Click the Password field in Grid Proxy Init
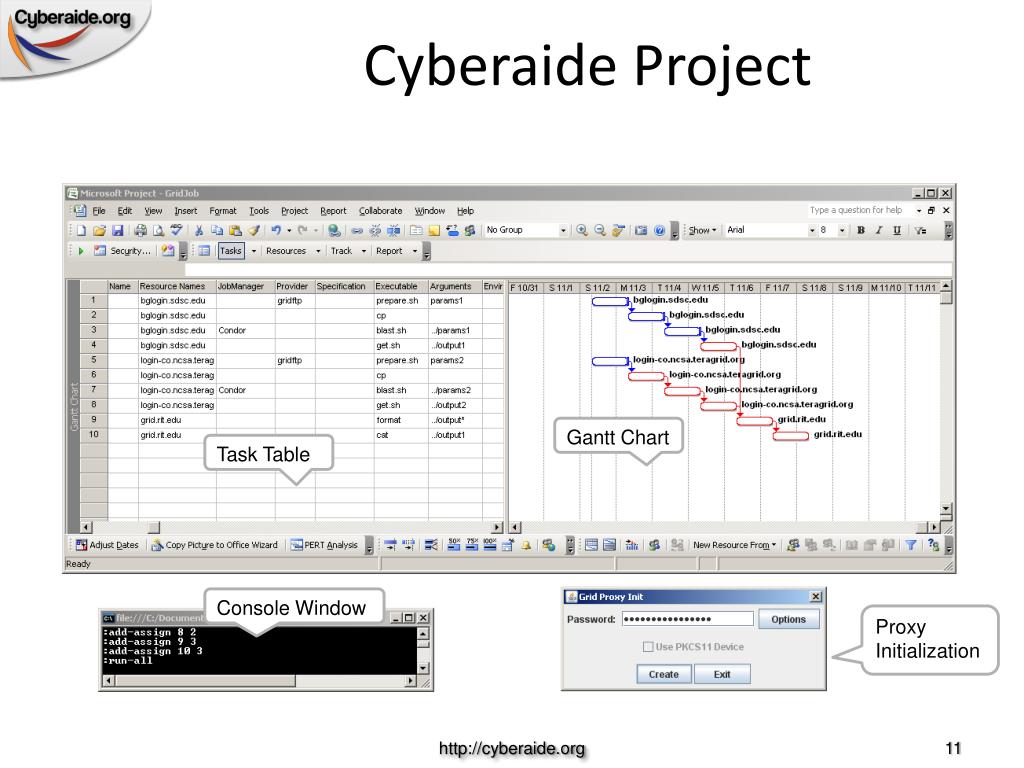Image resolution: width=1024 pixels, height=768 pixels. (688, 619)
